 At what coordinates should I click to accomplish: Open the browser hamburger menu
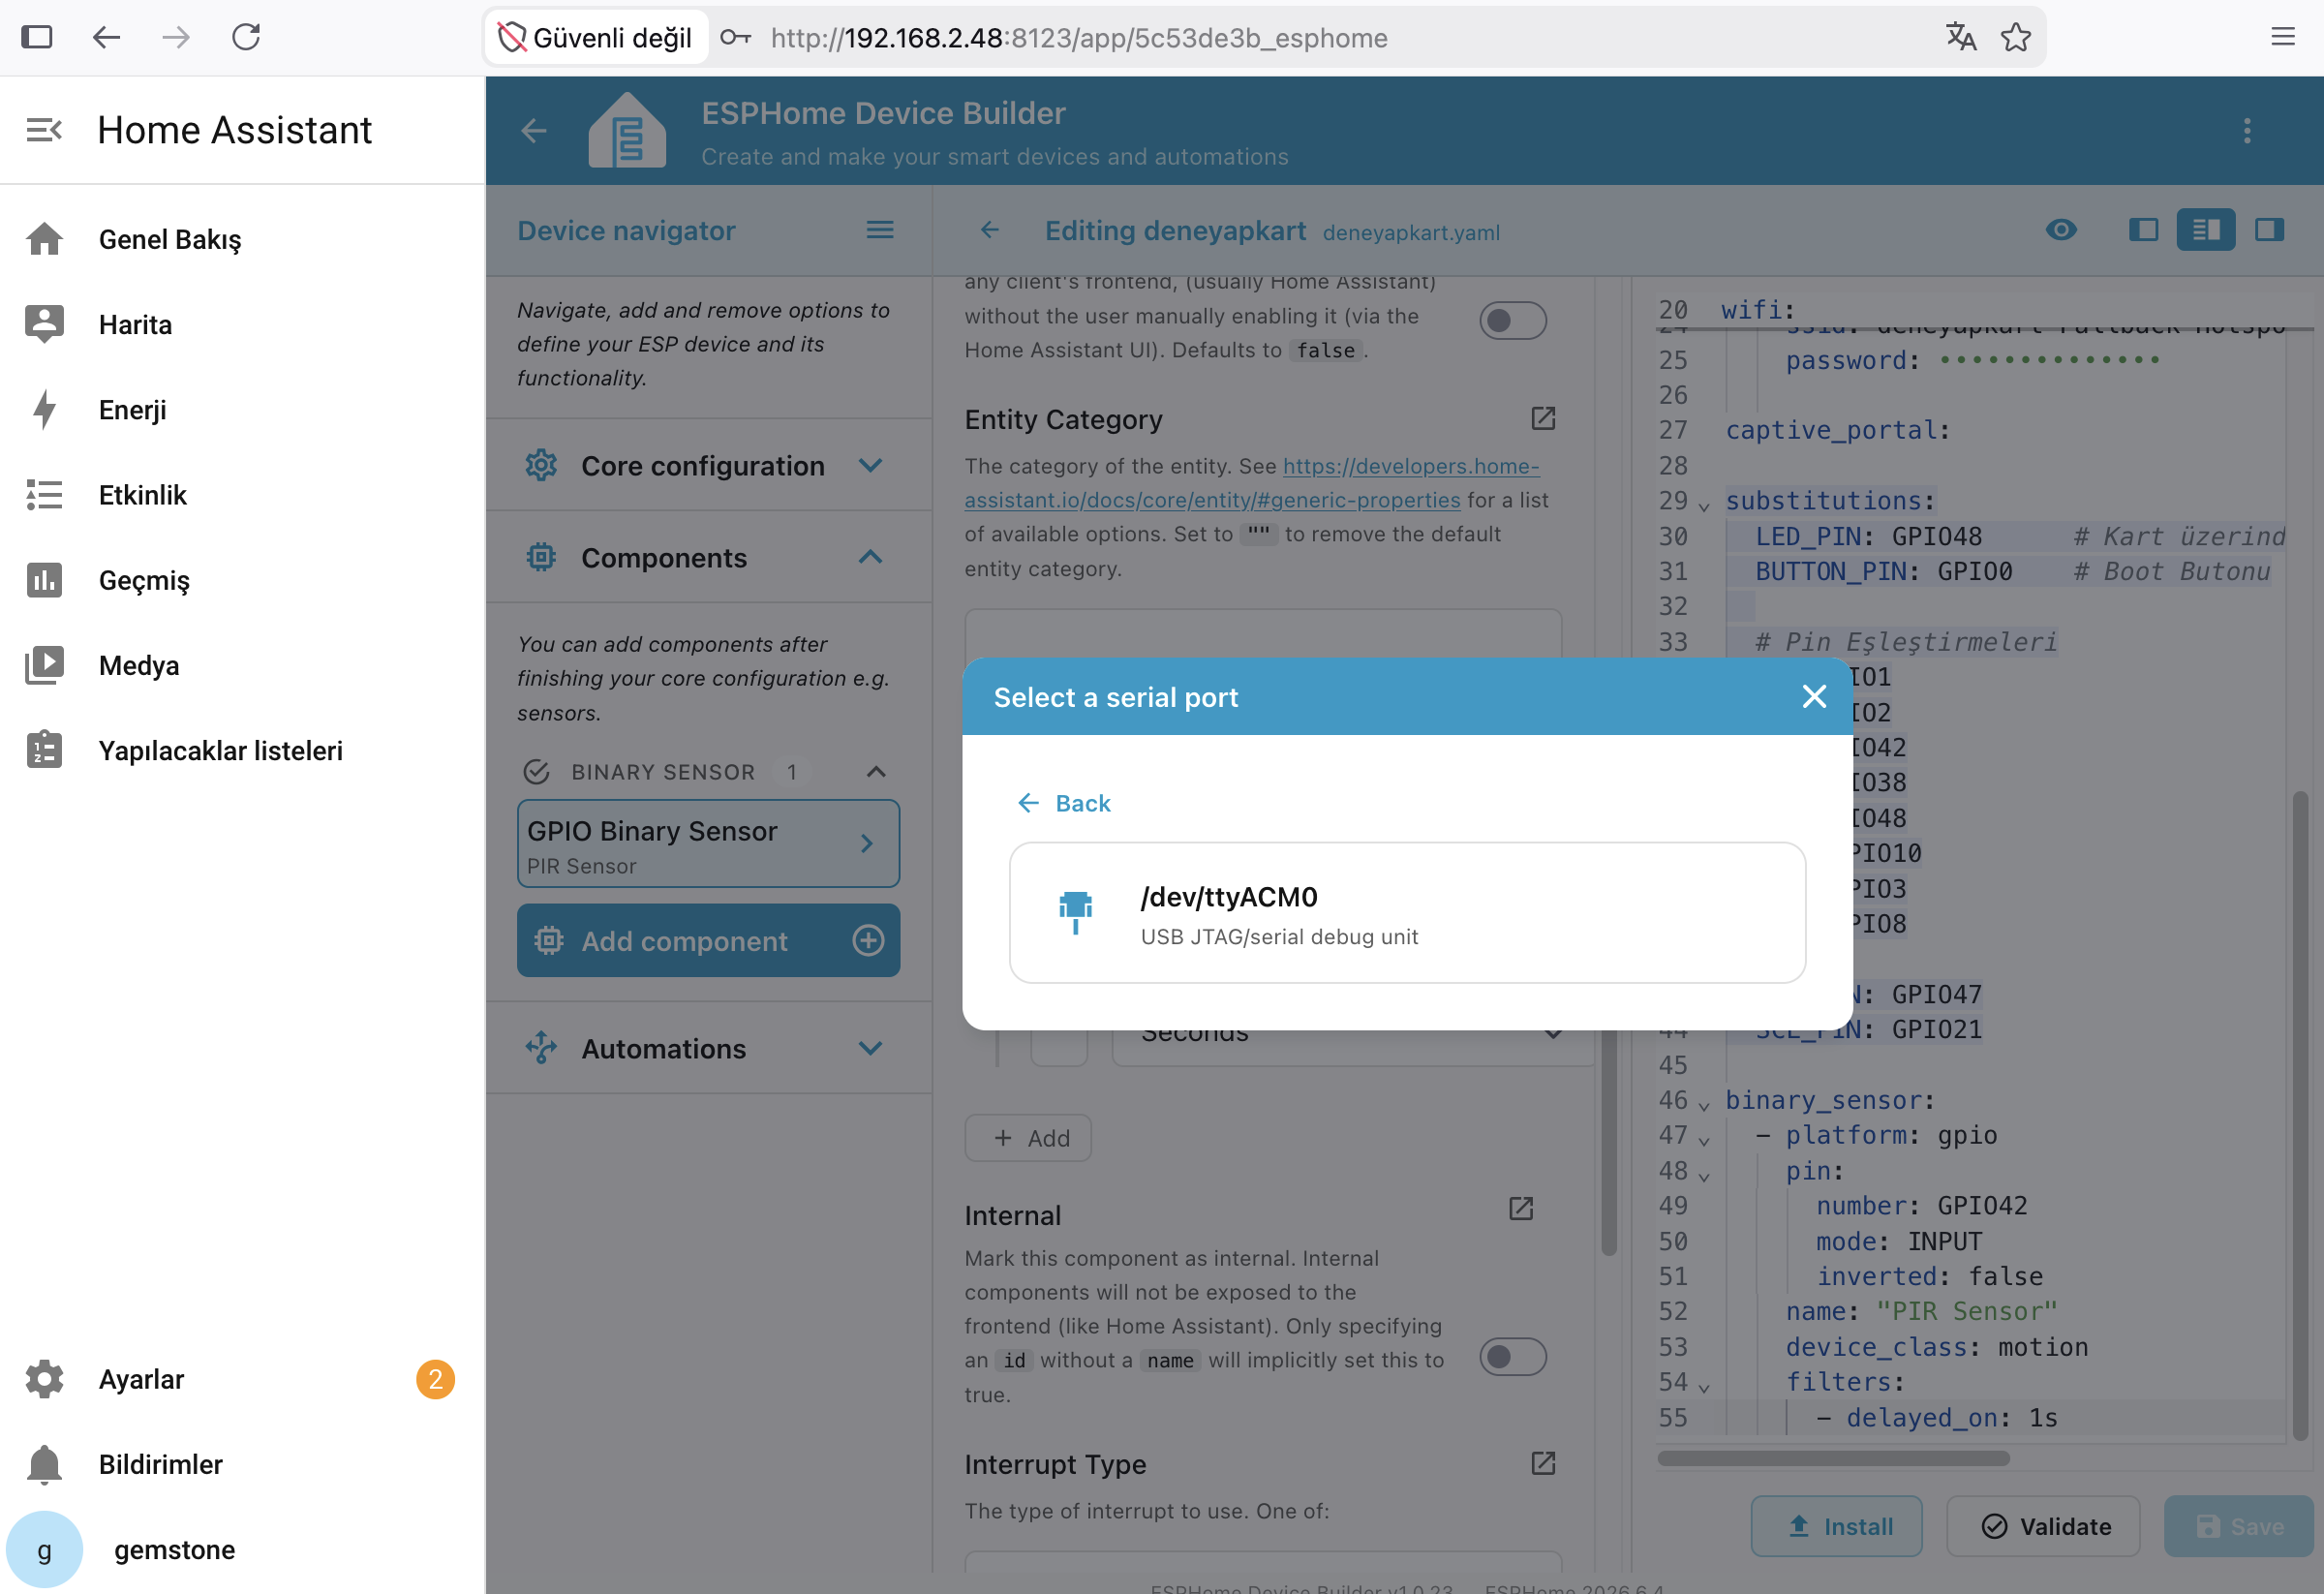point(2282,37)
